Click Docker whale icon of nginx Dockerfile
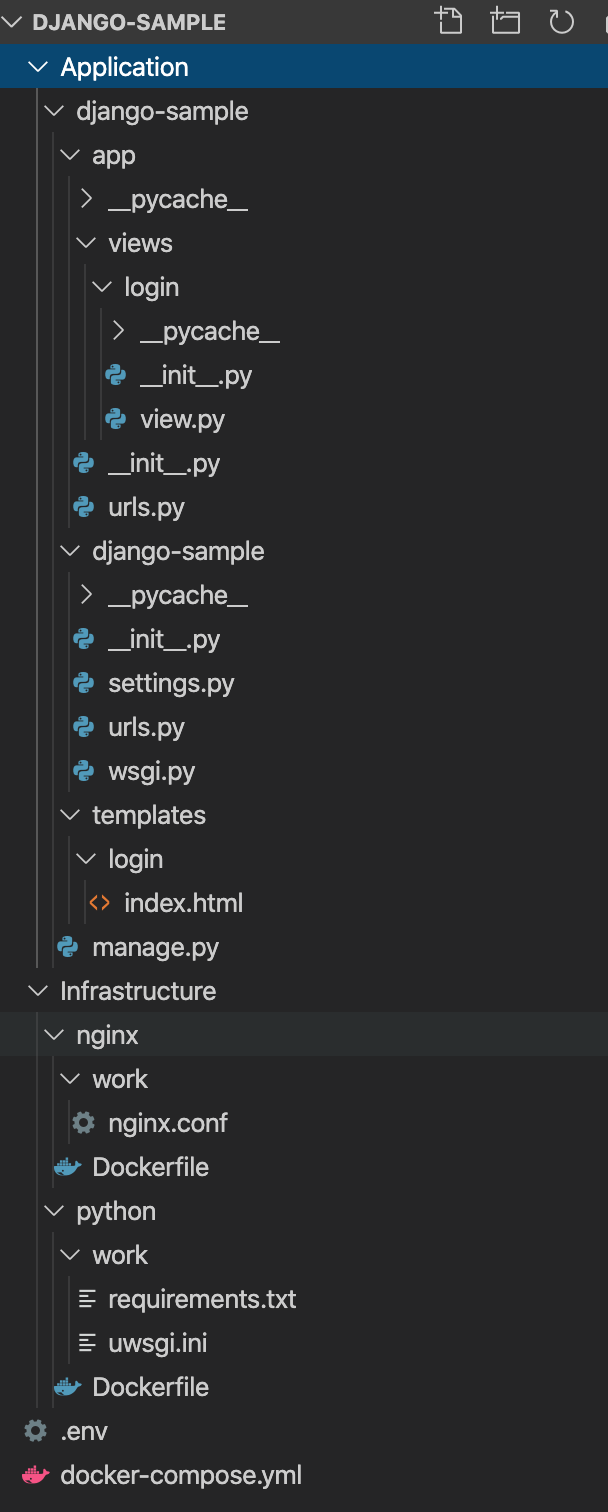Viewport: 608px width, 1512px height. [x=67, y=1167]
